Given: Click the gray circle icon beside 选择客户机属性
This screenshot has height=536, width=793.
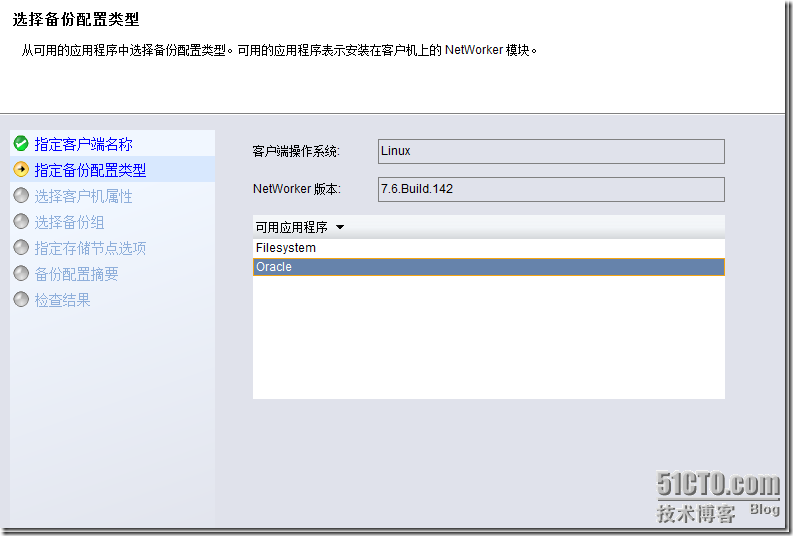Looking at the screenshot, I should click(21, 196).
